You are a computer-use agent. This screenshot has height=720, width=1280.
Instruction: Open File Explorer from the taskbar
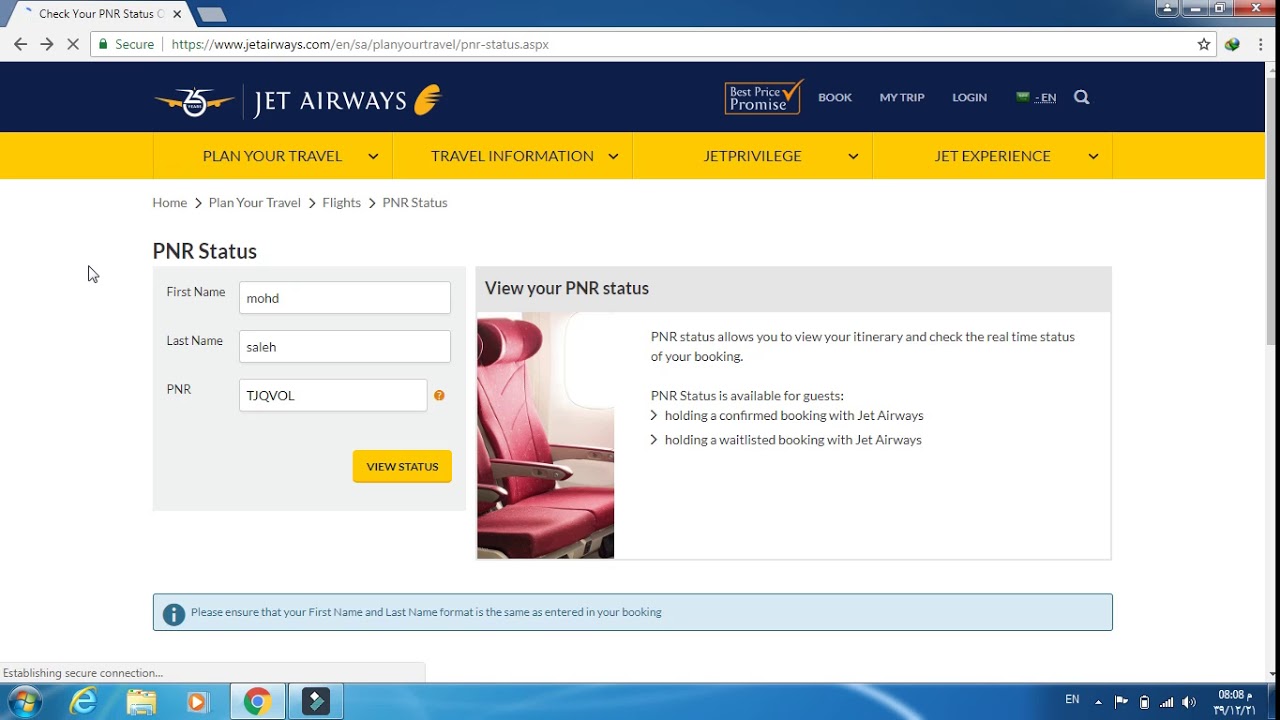point(141,702)
